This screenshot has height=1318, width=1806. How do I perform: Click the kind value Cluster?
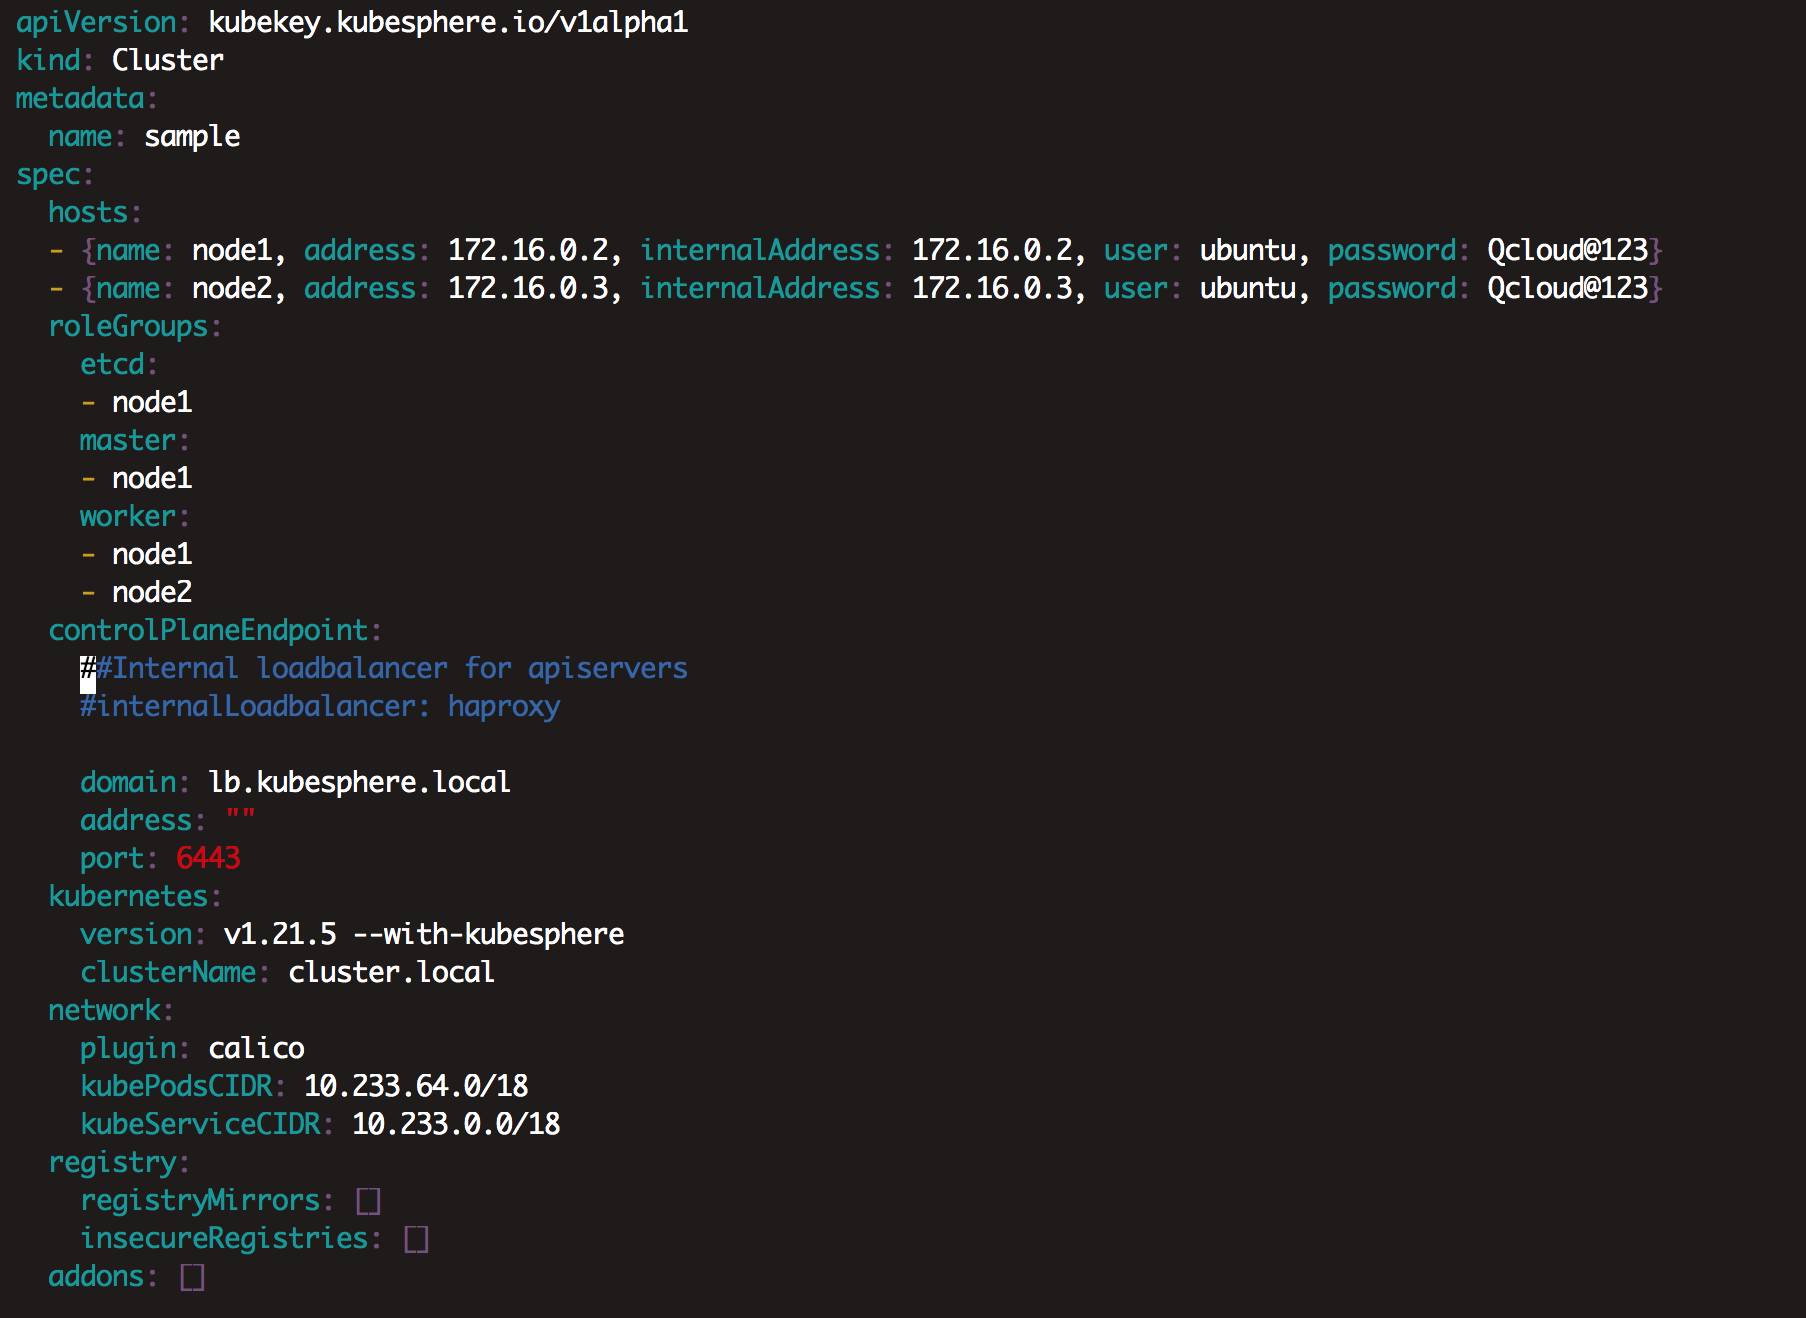pos(167,60)
